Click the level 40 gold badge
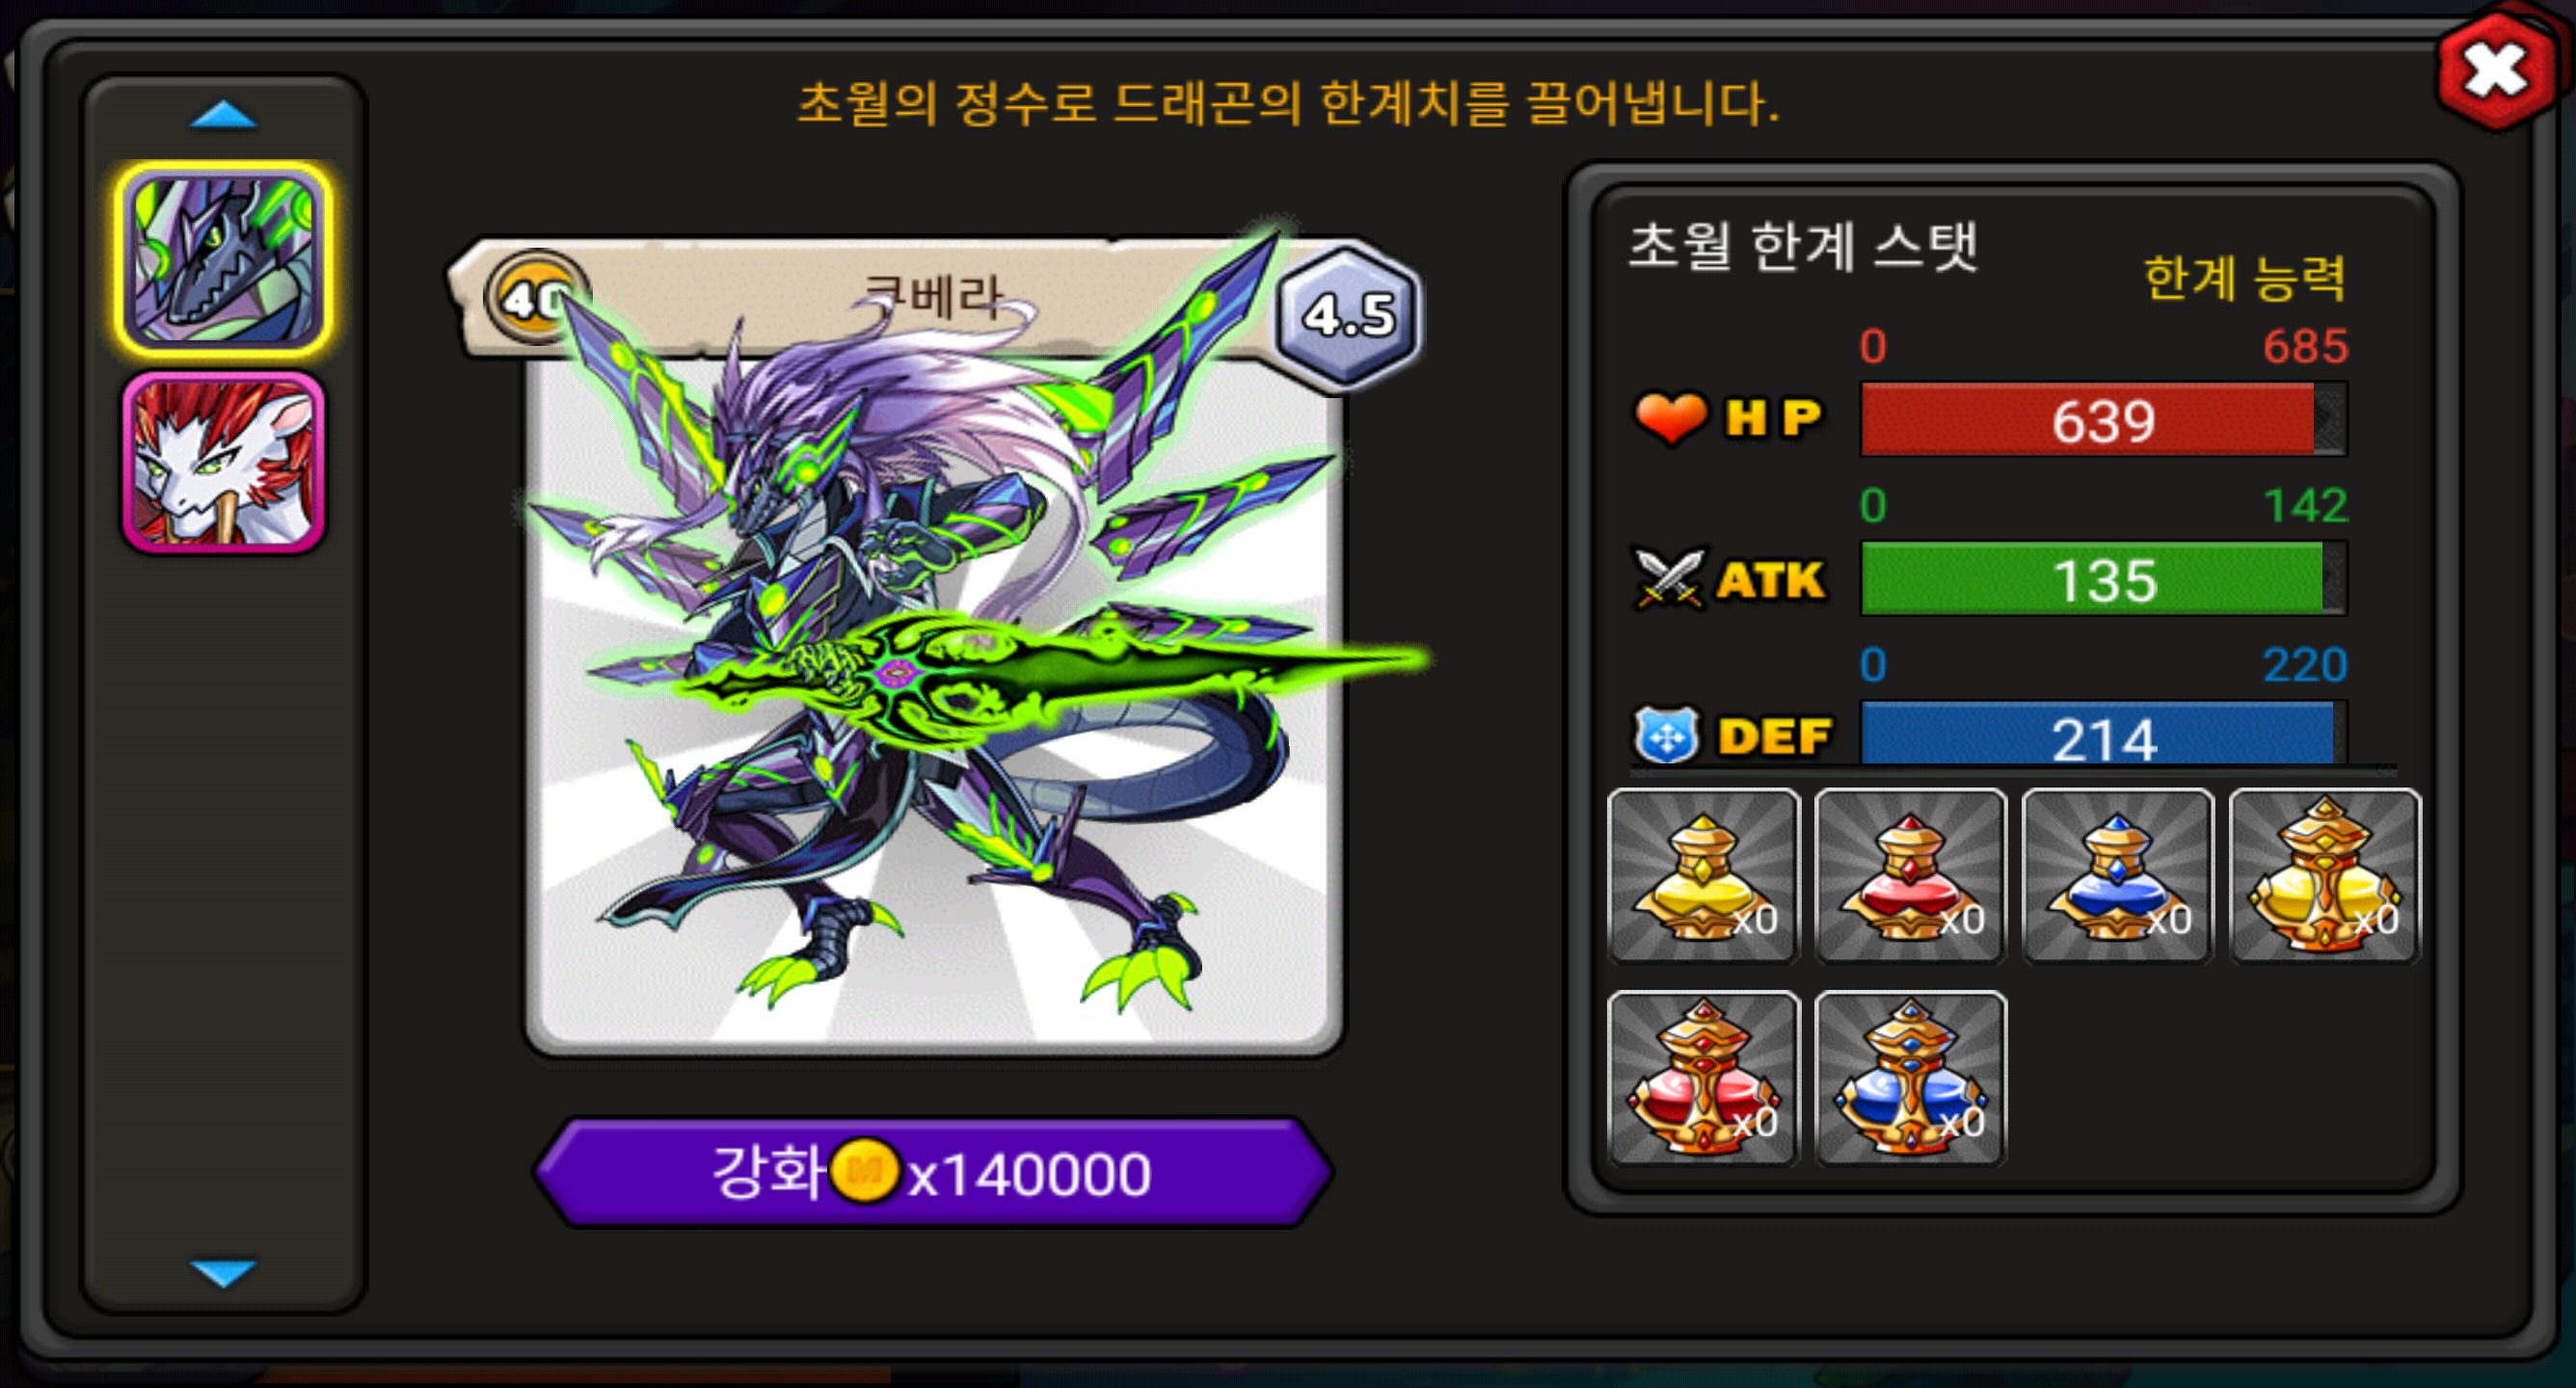 click(535, 297)
